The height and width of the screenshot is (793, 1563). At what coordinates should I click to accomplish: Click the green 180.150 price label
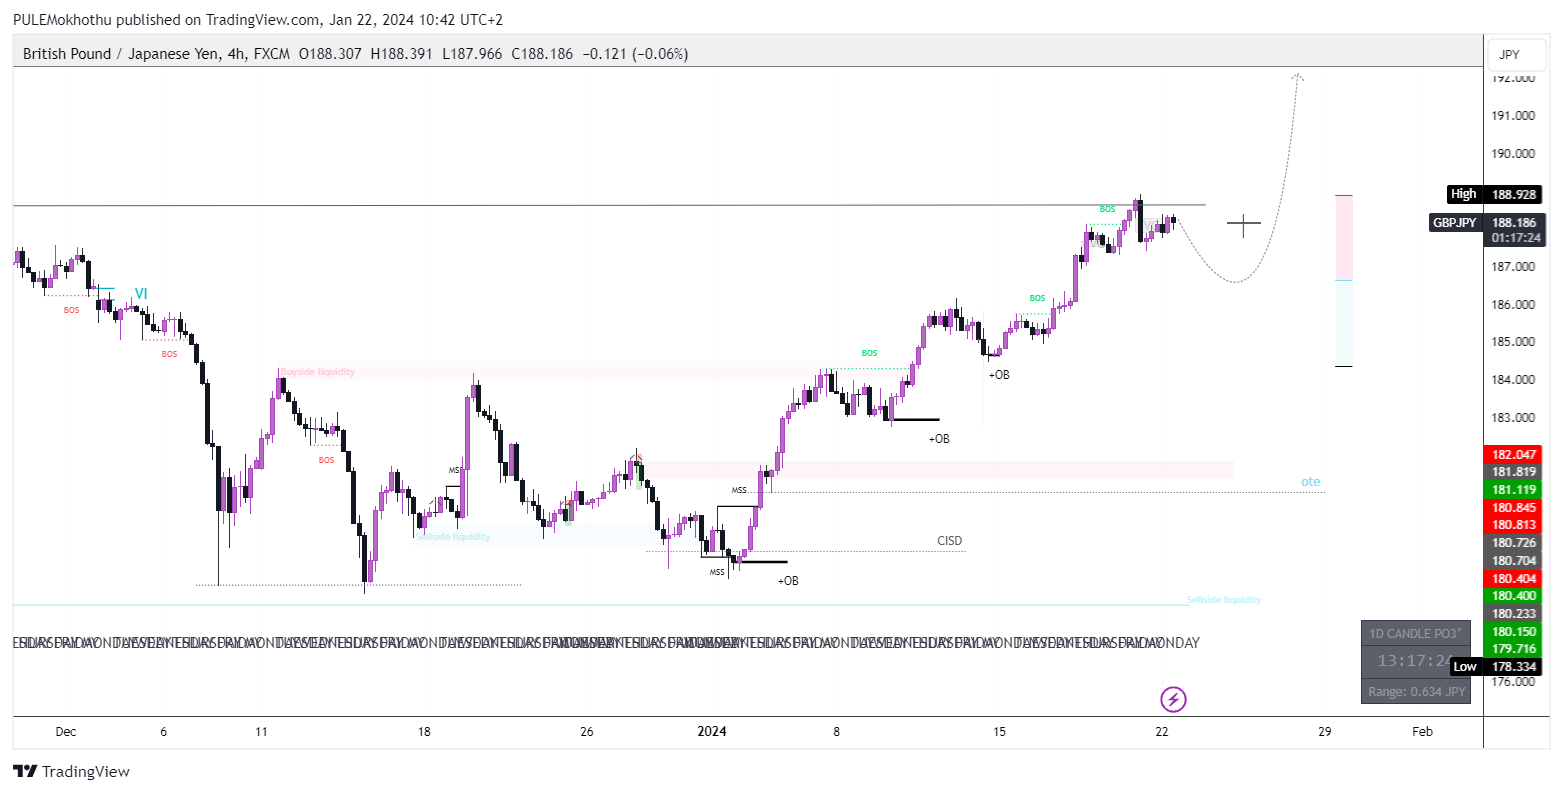tap(1514, 632)
